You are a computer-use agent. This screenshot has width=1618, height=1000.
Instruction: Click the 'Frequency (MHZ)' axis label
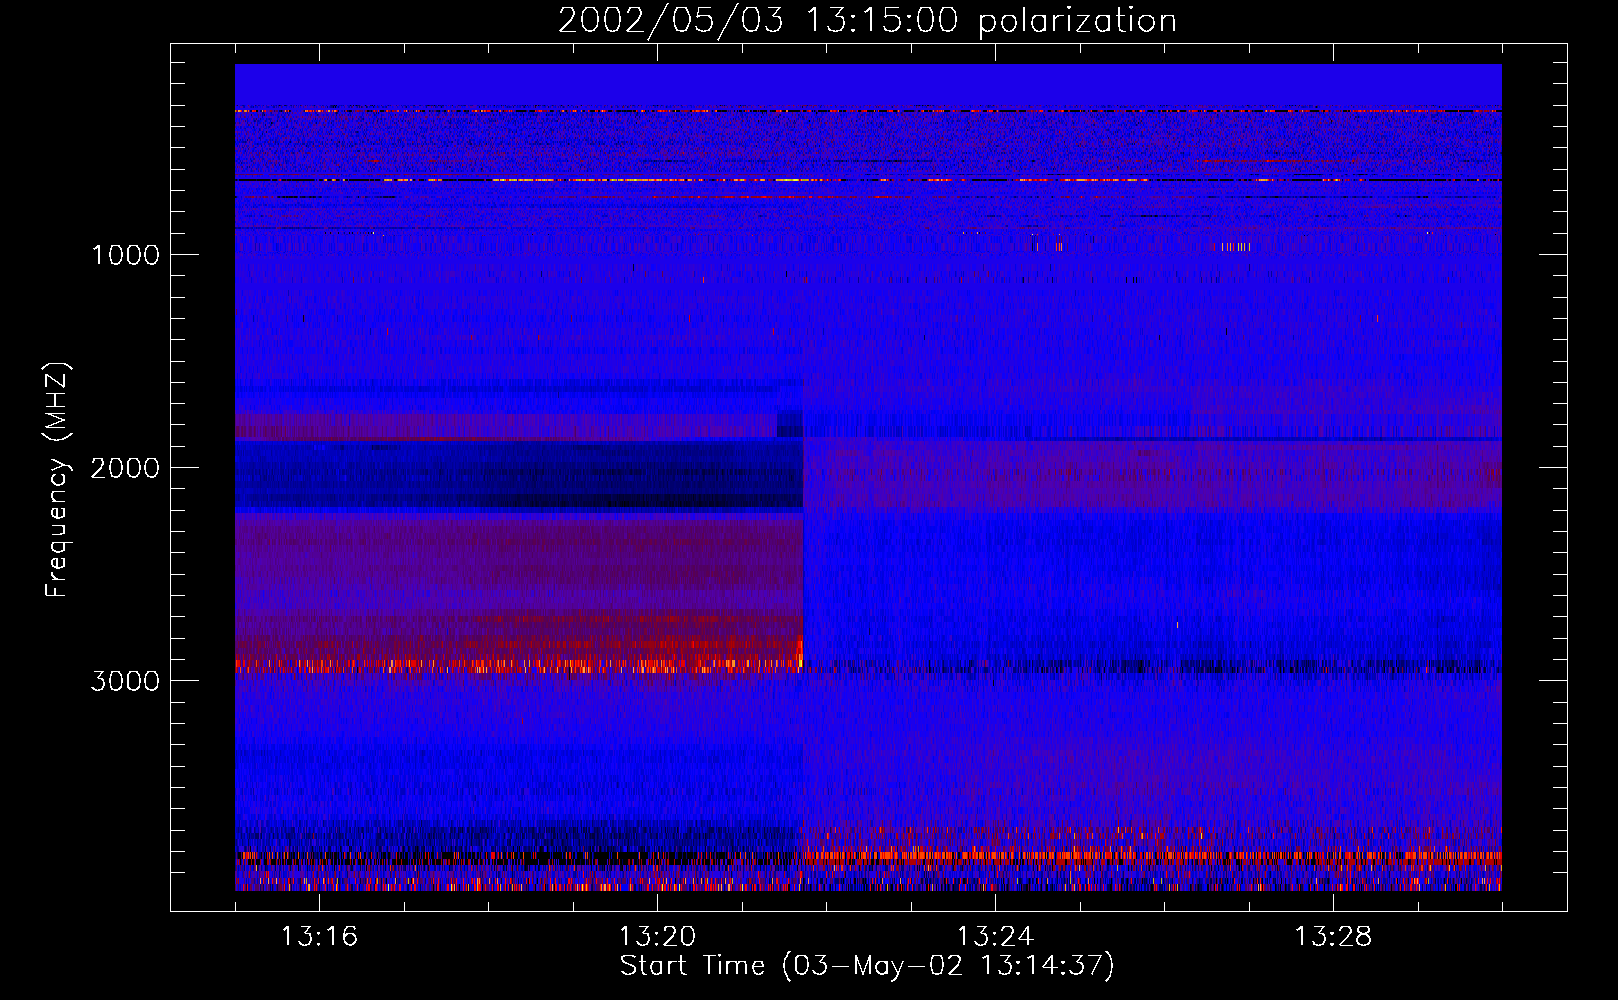[x=57, y=480]
